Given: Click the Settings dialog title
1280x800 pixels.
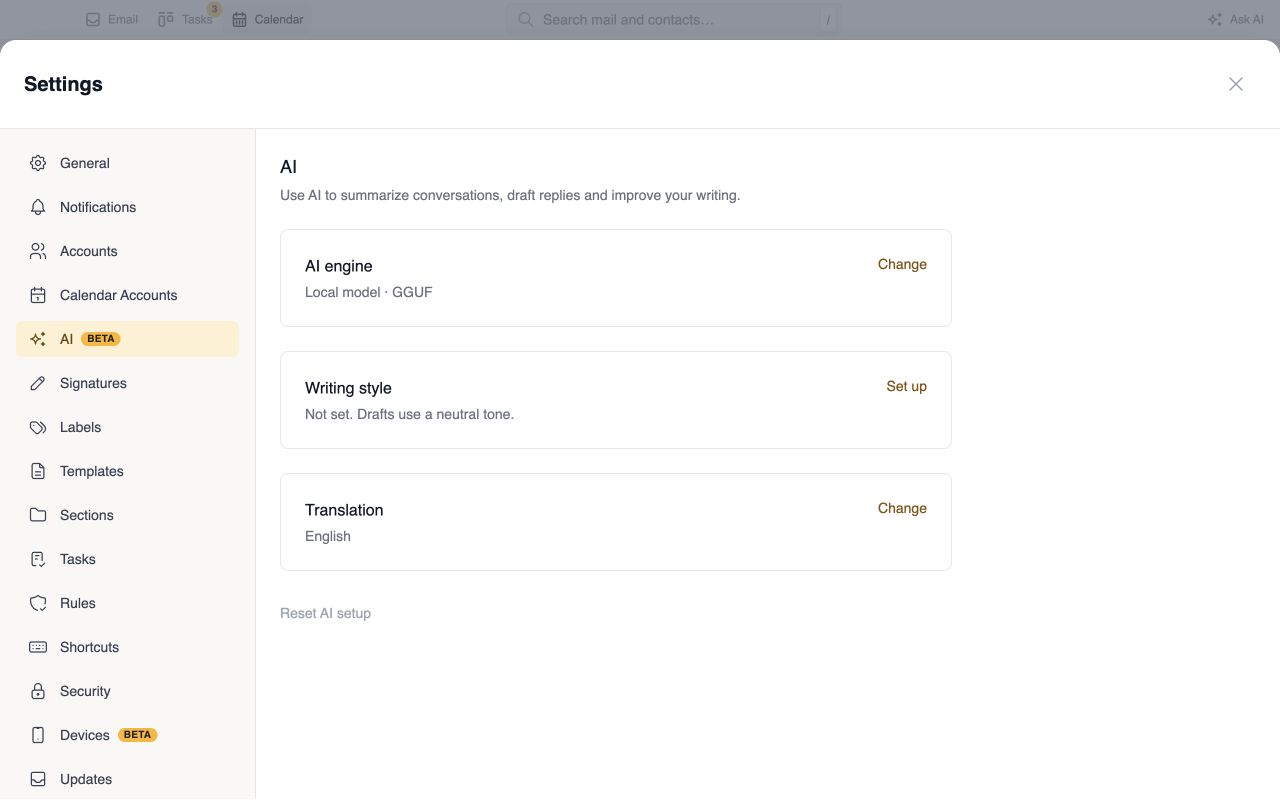Looking at the screenshot, I should 63,84.
